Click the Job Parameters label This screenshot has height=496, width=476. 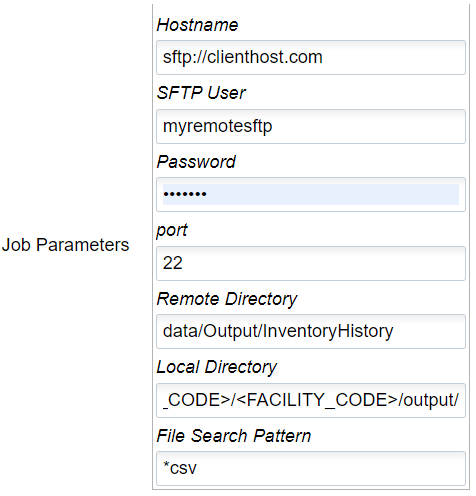pyautogui.click(x=65, y=245)
